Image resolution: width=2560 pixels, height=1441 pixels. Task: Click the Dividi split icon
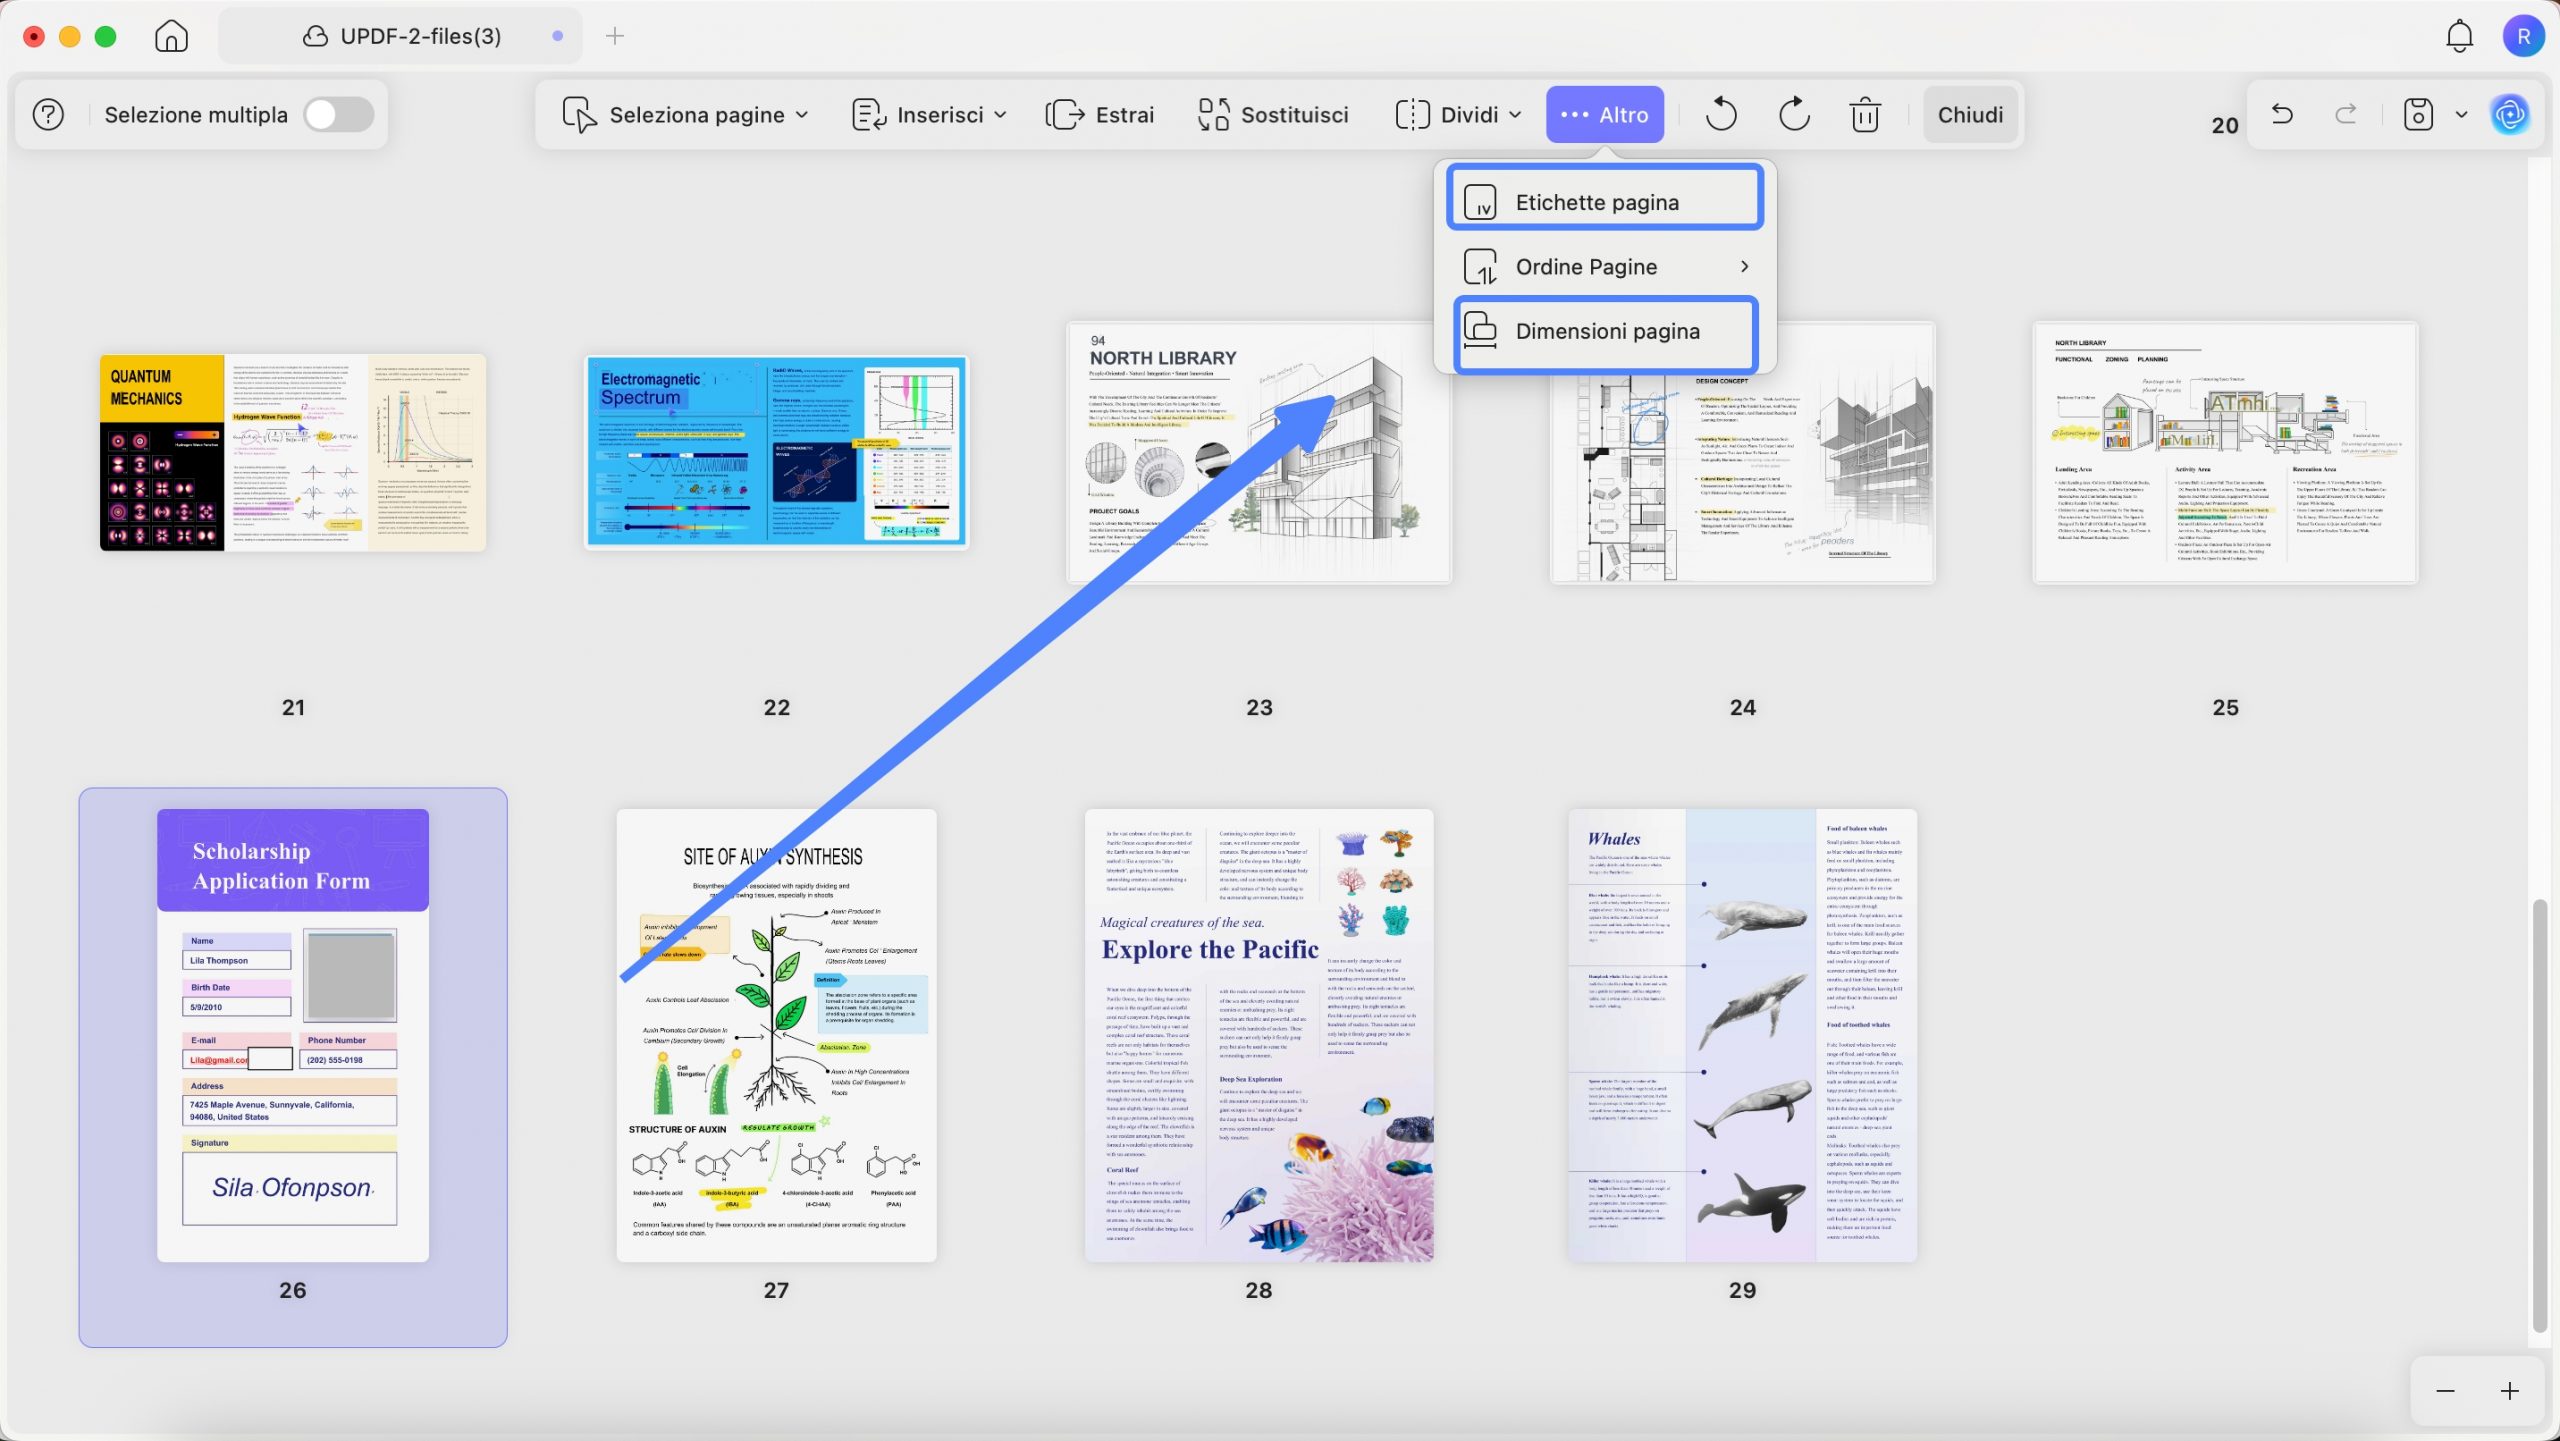tap(1411, 115)
